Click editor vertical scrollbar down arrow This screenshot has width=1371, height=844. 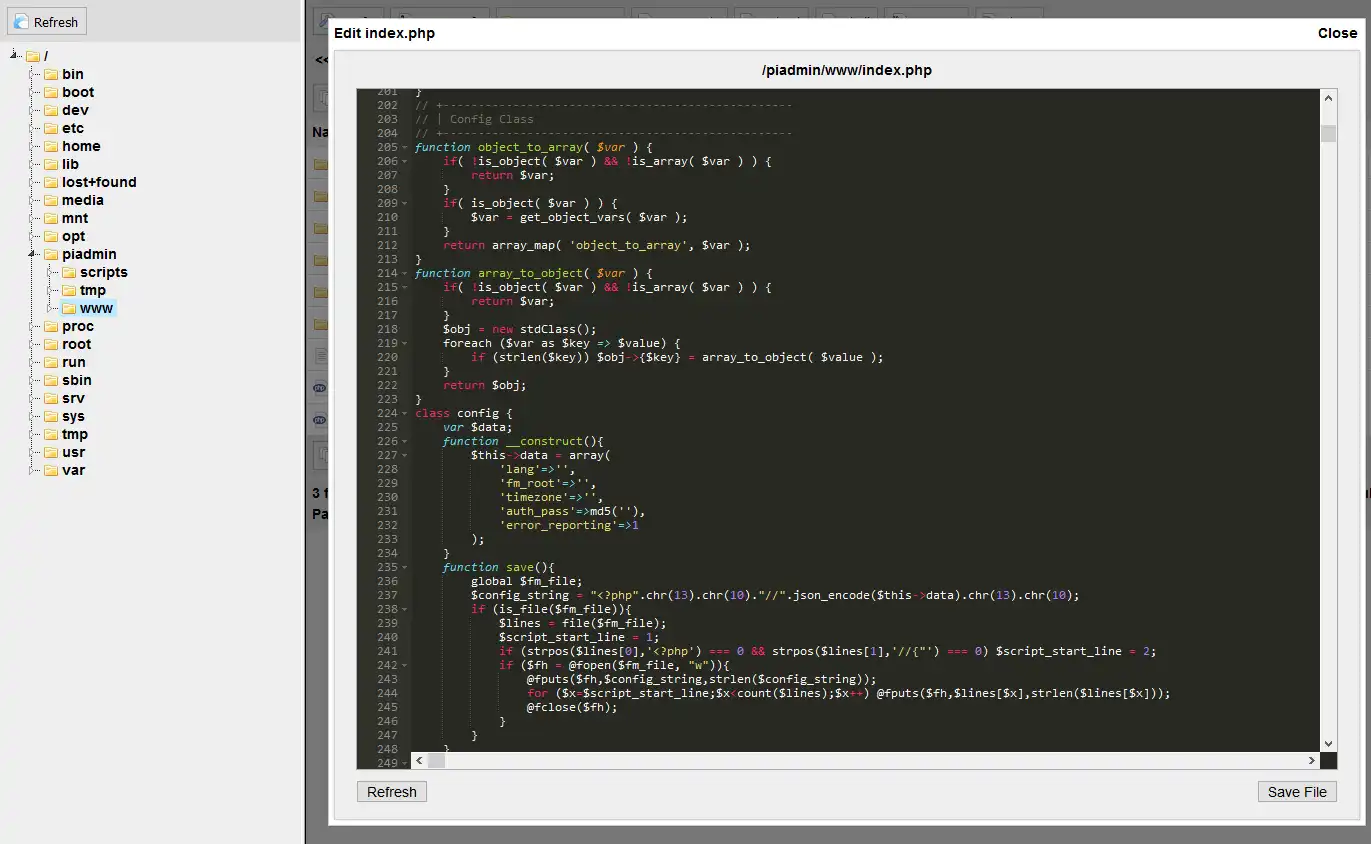(1328, 743)
